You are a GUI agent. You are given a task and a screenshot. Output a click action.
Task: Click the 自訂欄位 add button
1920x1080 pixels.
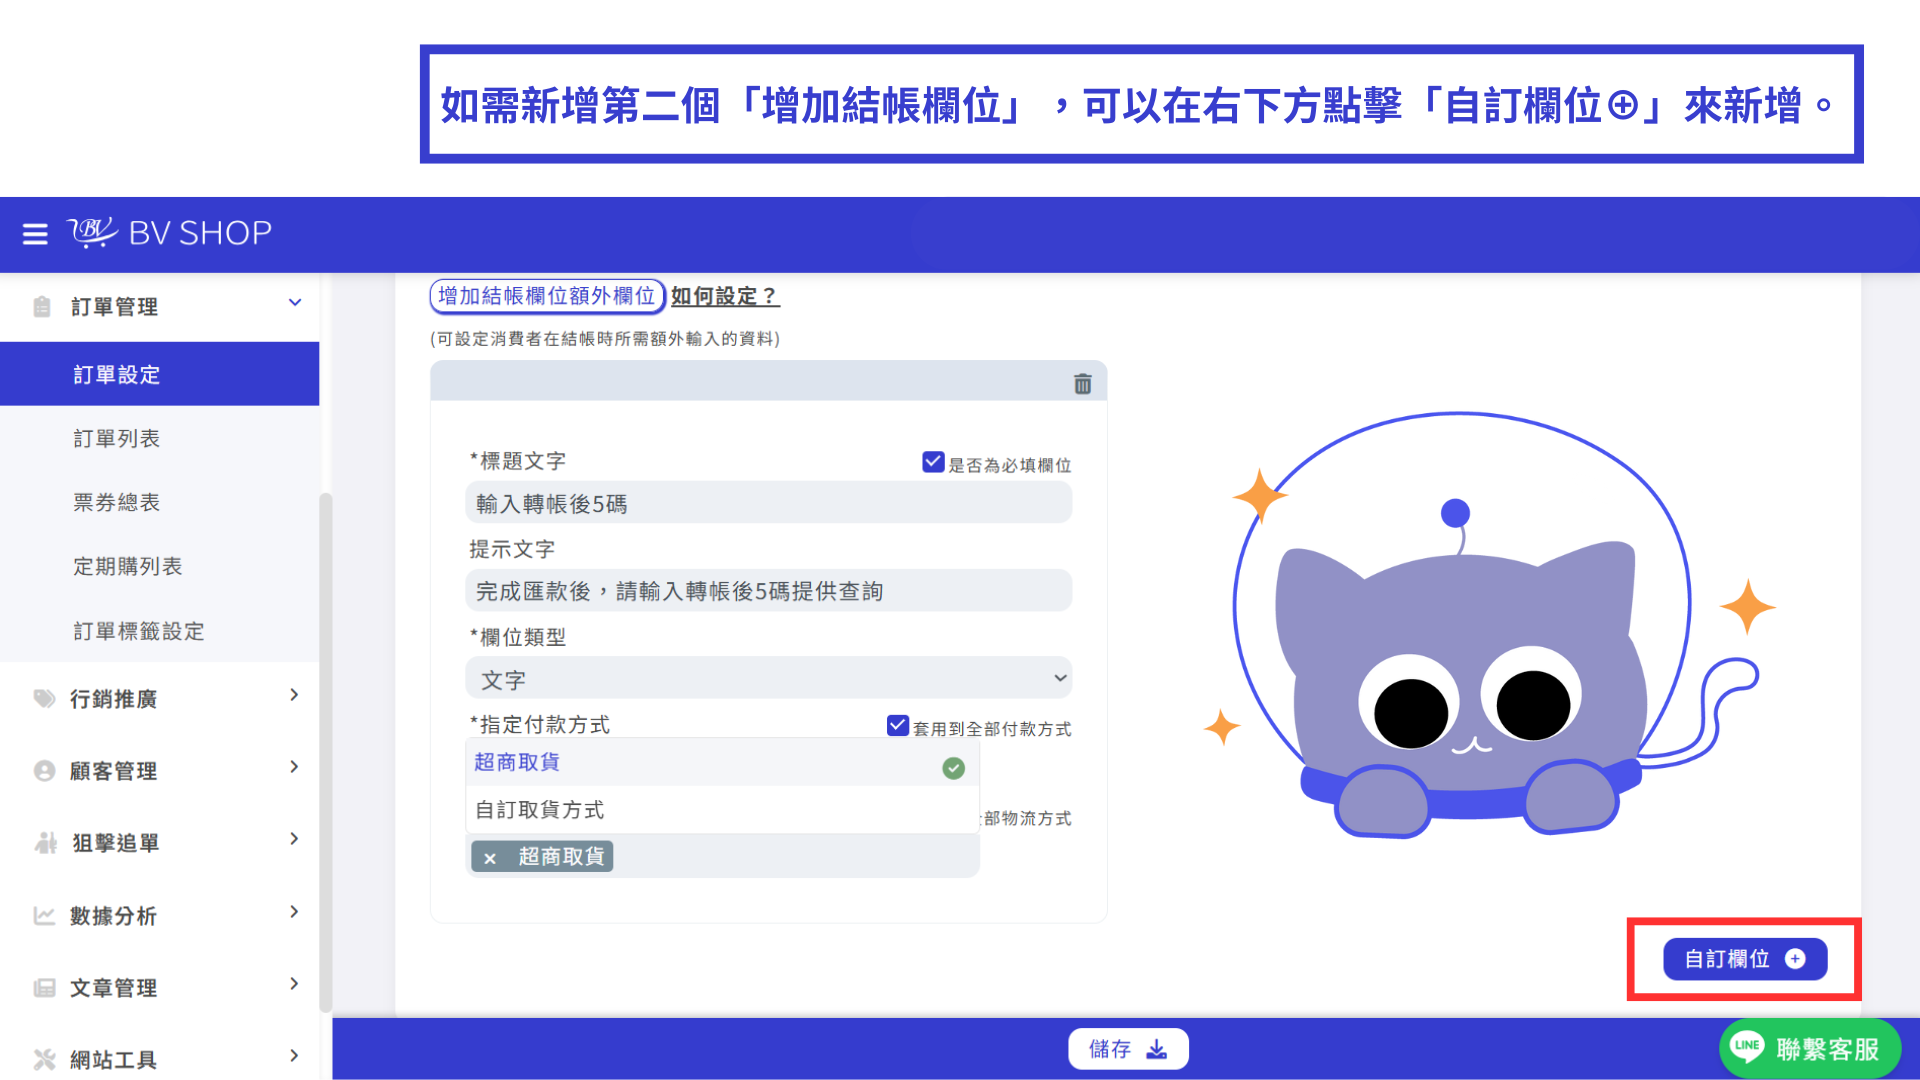(1745, 959)
